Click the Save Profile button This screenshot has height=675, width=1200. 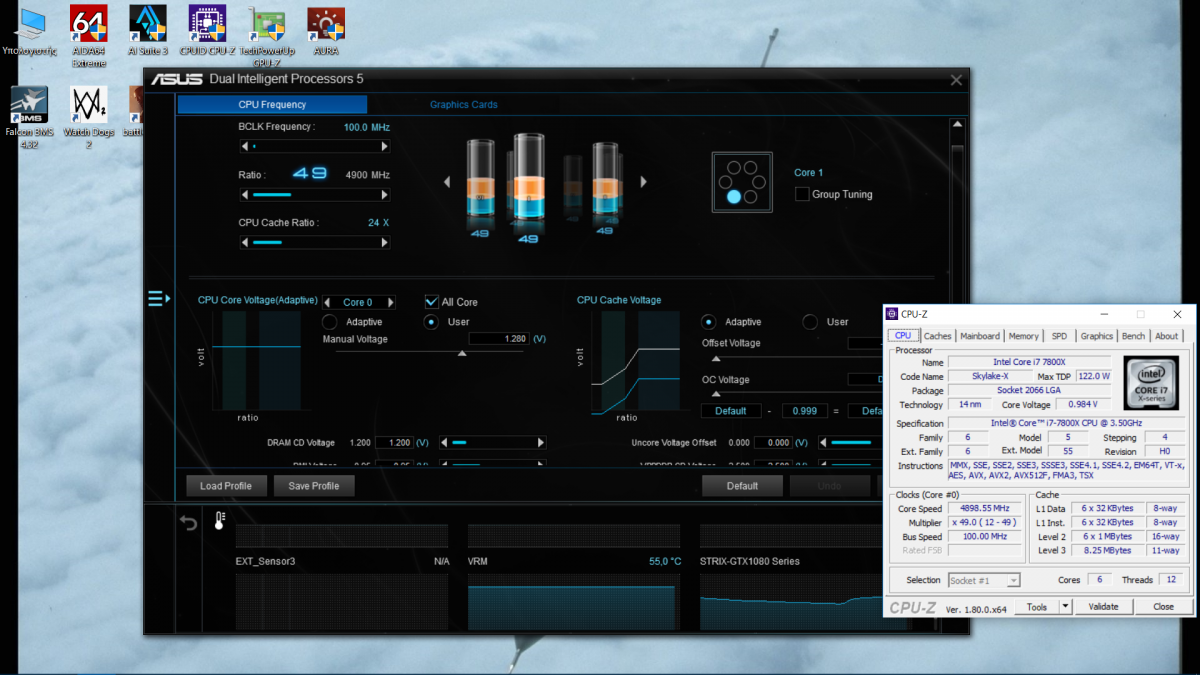pos(314,486)
